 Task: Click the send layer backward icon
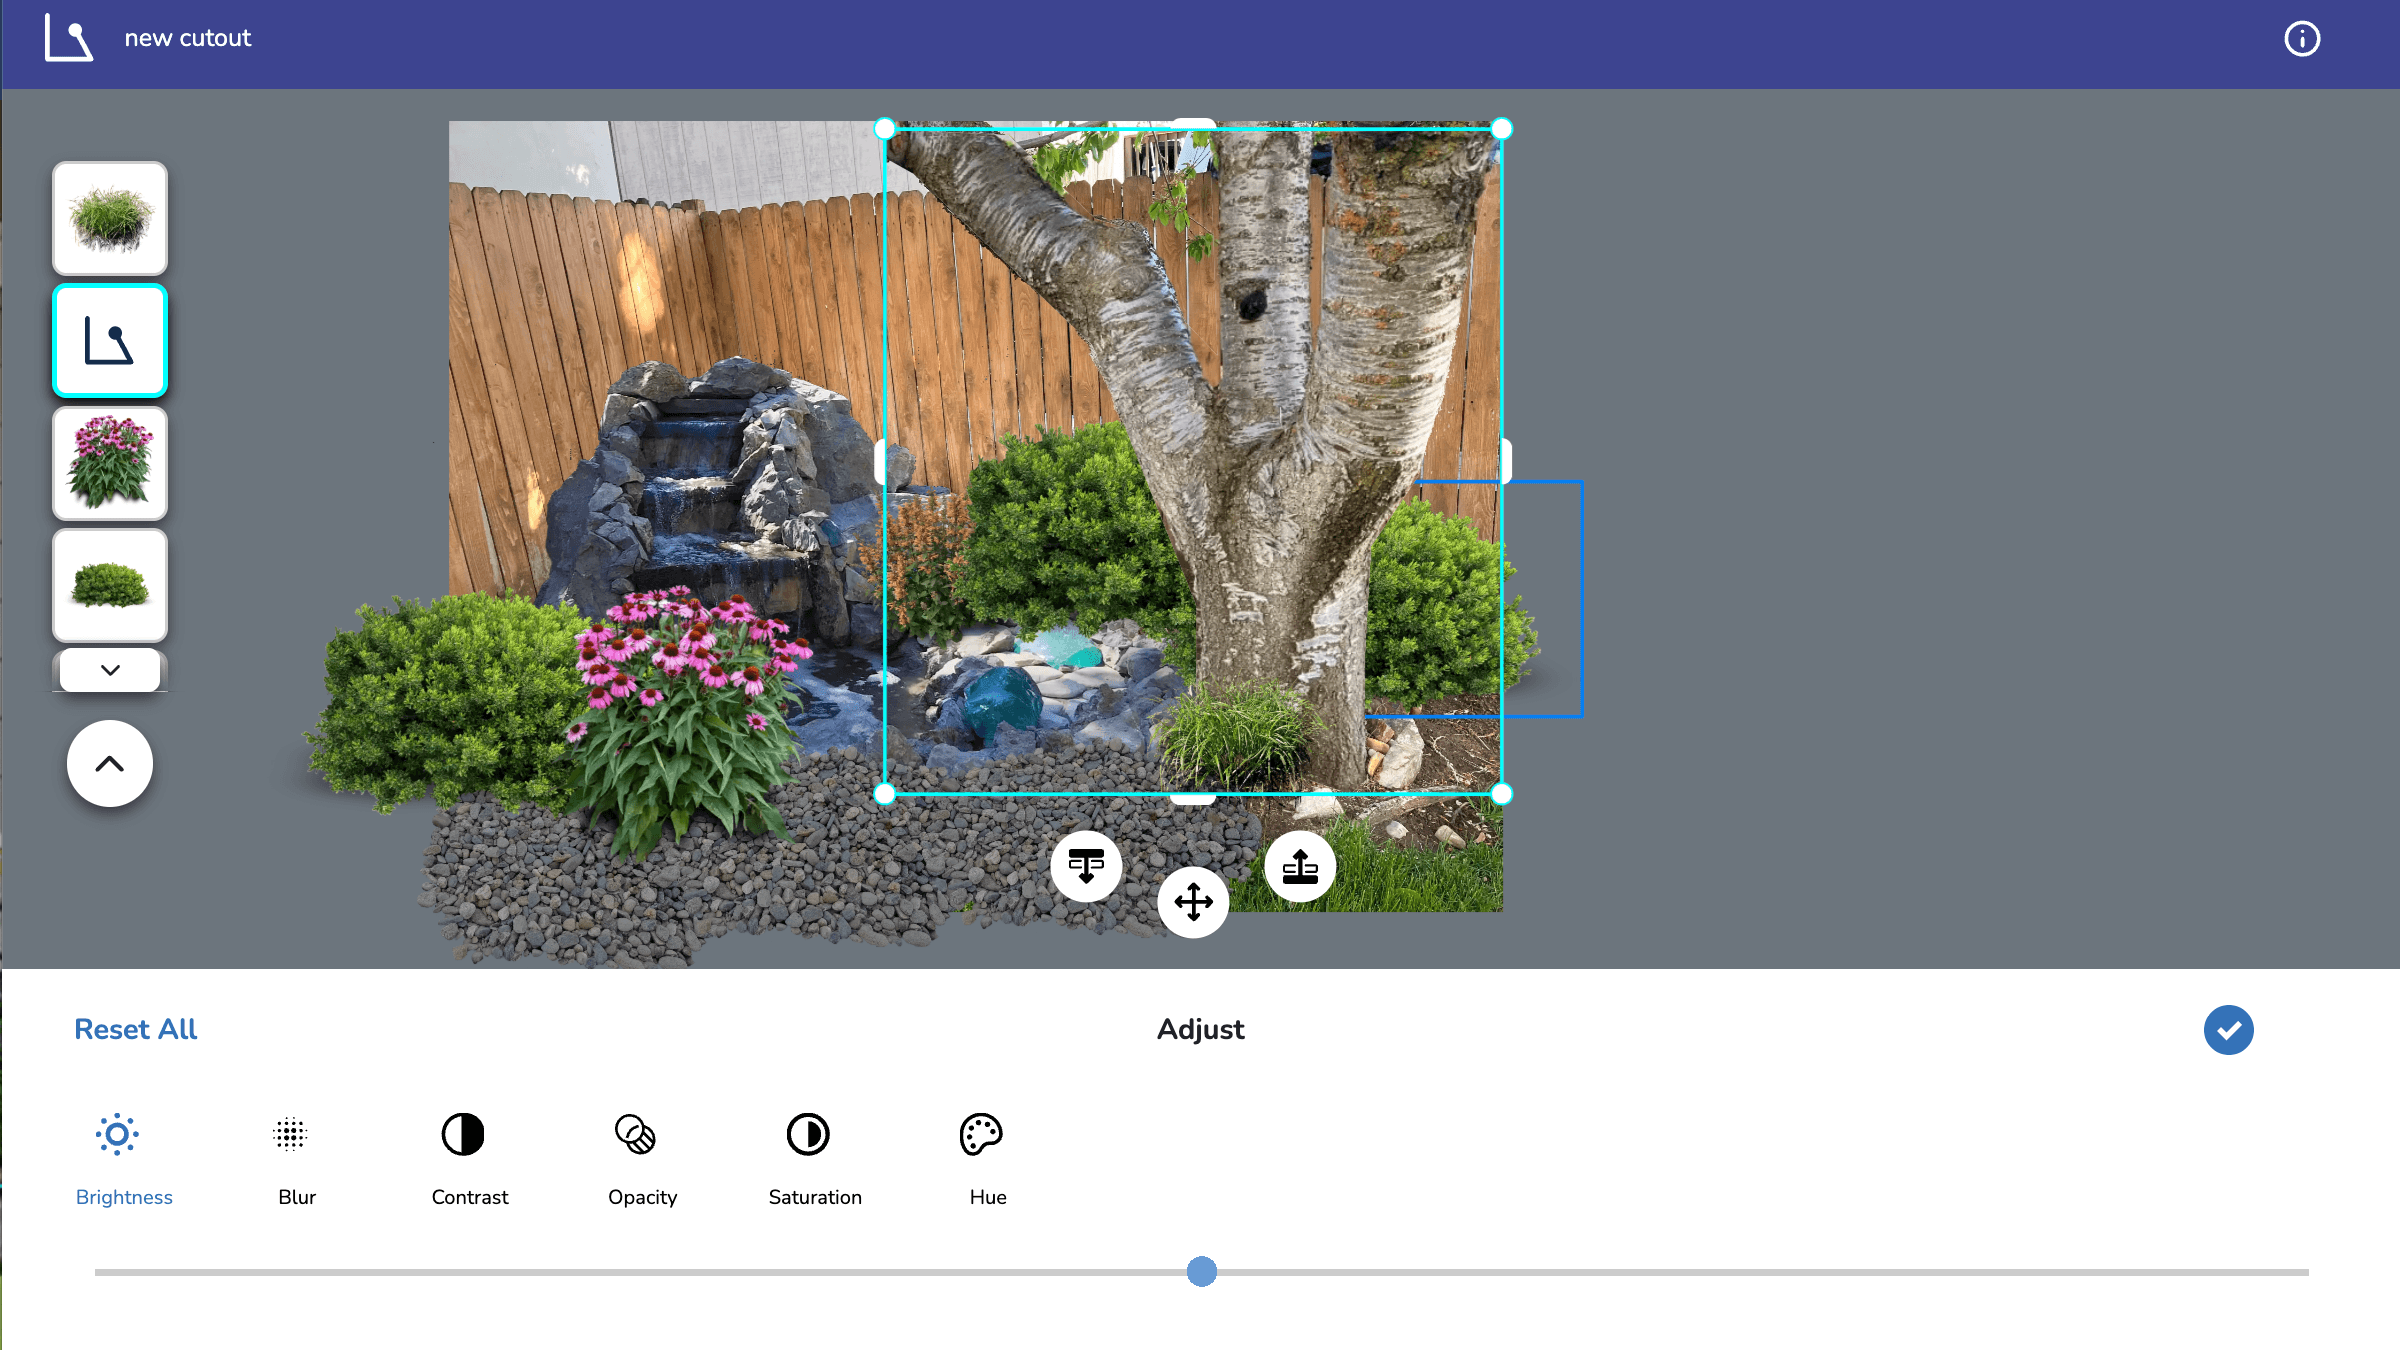point(1086,866)
